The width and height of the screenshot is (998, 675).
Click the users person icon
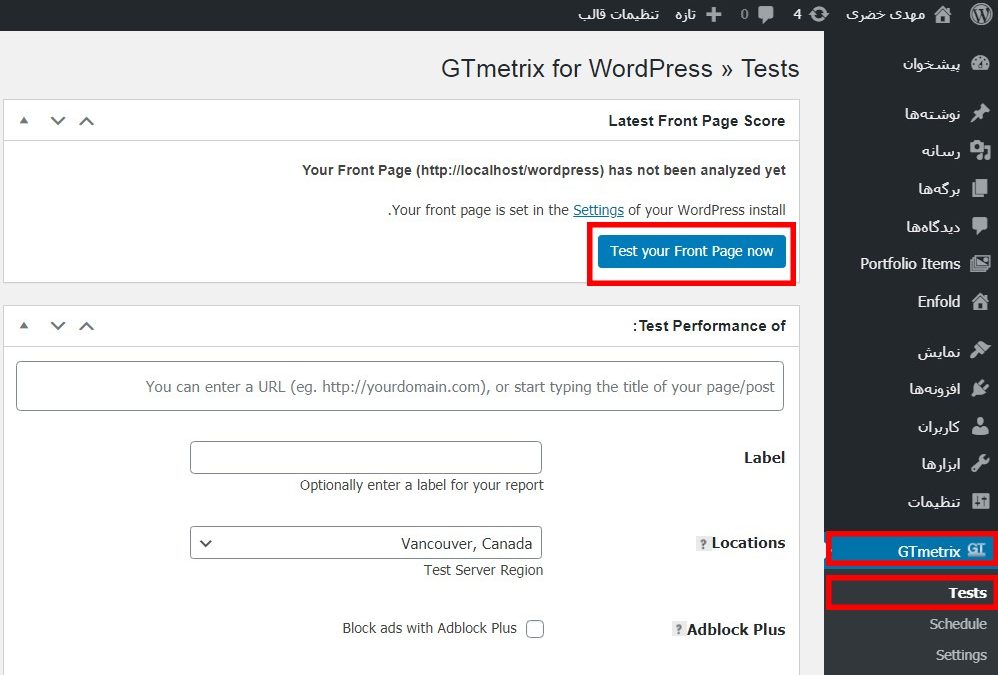(x=980, y=426)
